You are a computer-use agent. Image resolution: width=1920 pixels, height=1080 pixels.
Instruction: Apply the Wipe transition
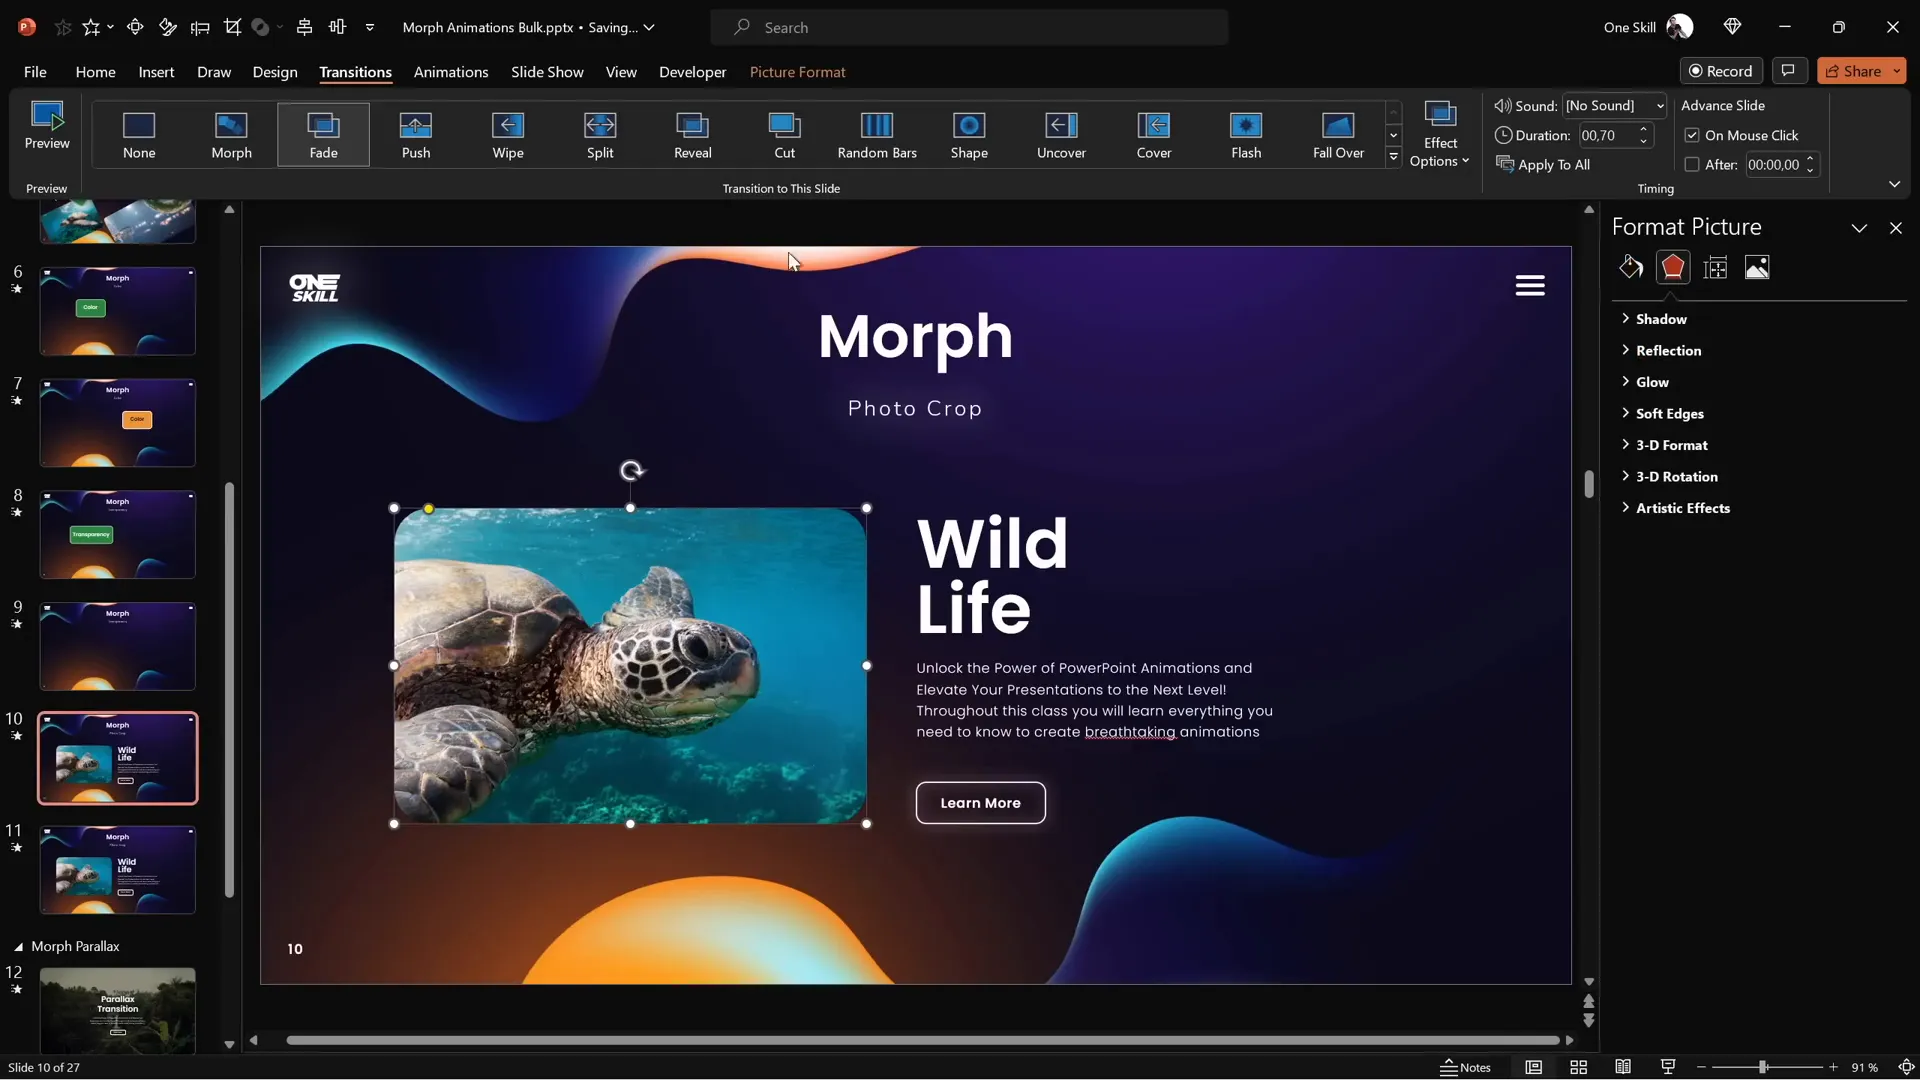click(x=508, y=135)
